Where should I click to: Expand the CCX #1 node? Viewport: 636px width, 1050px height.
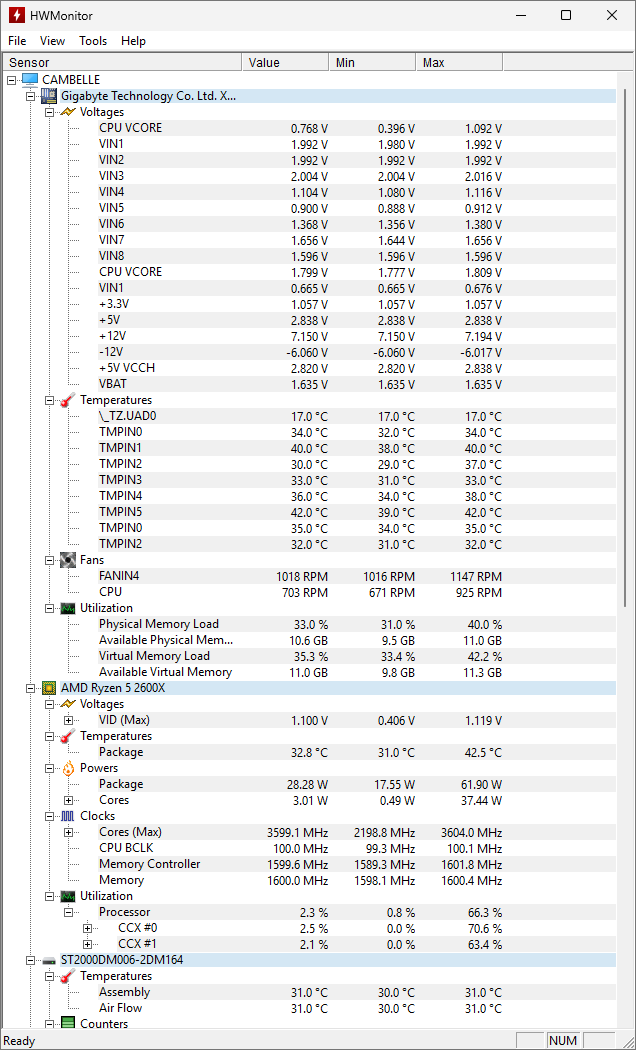click(x=87, y=944)
